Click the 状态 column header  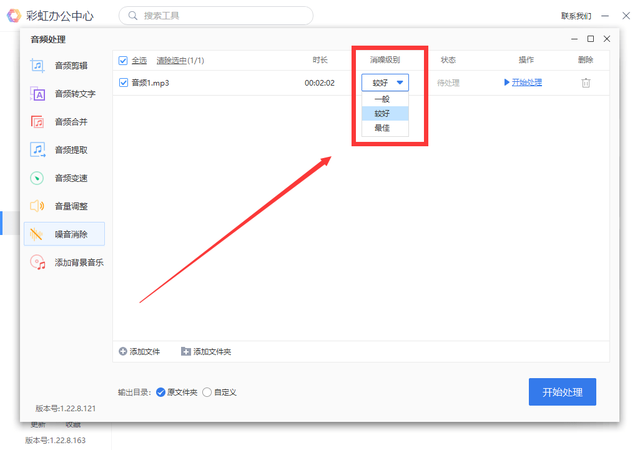click(448, 60)
